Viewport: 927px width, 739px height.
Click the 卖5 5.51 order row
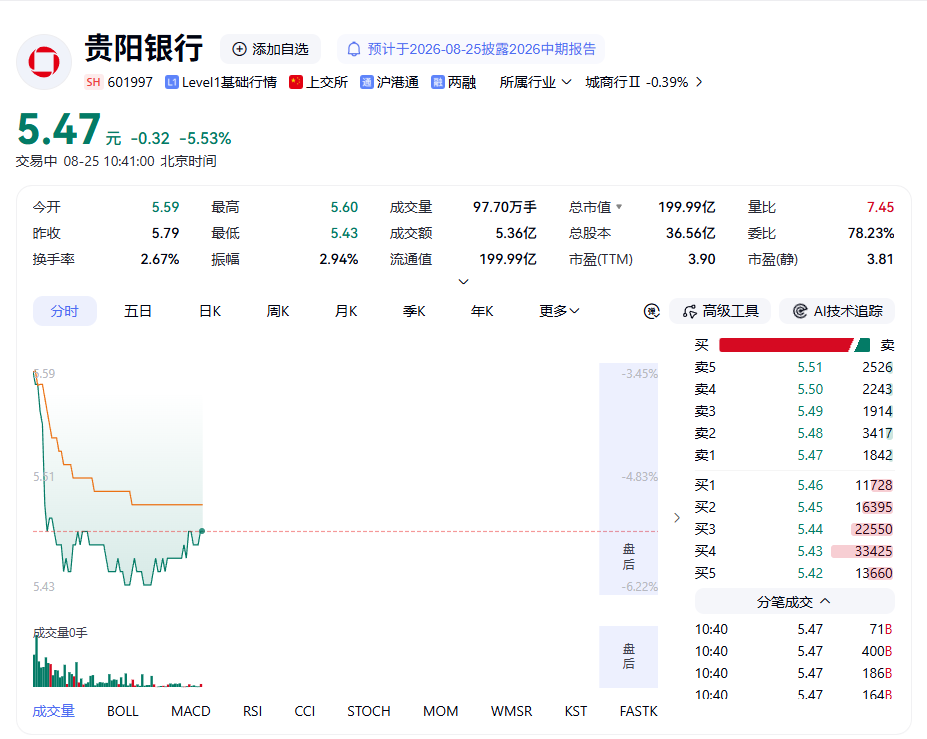794,368
